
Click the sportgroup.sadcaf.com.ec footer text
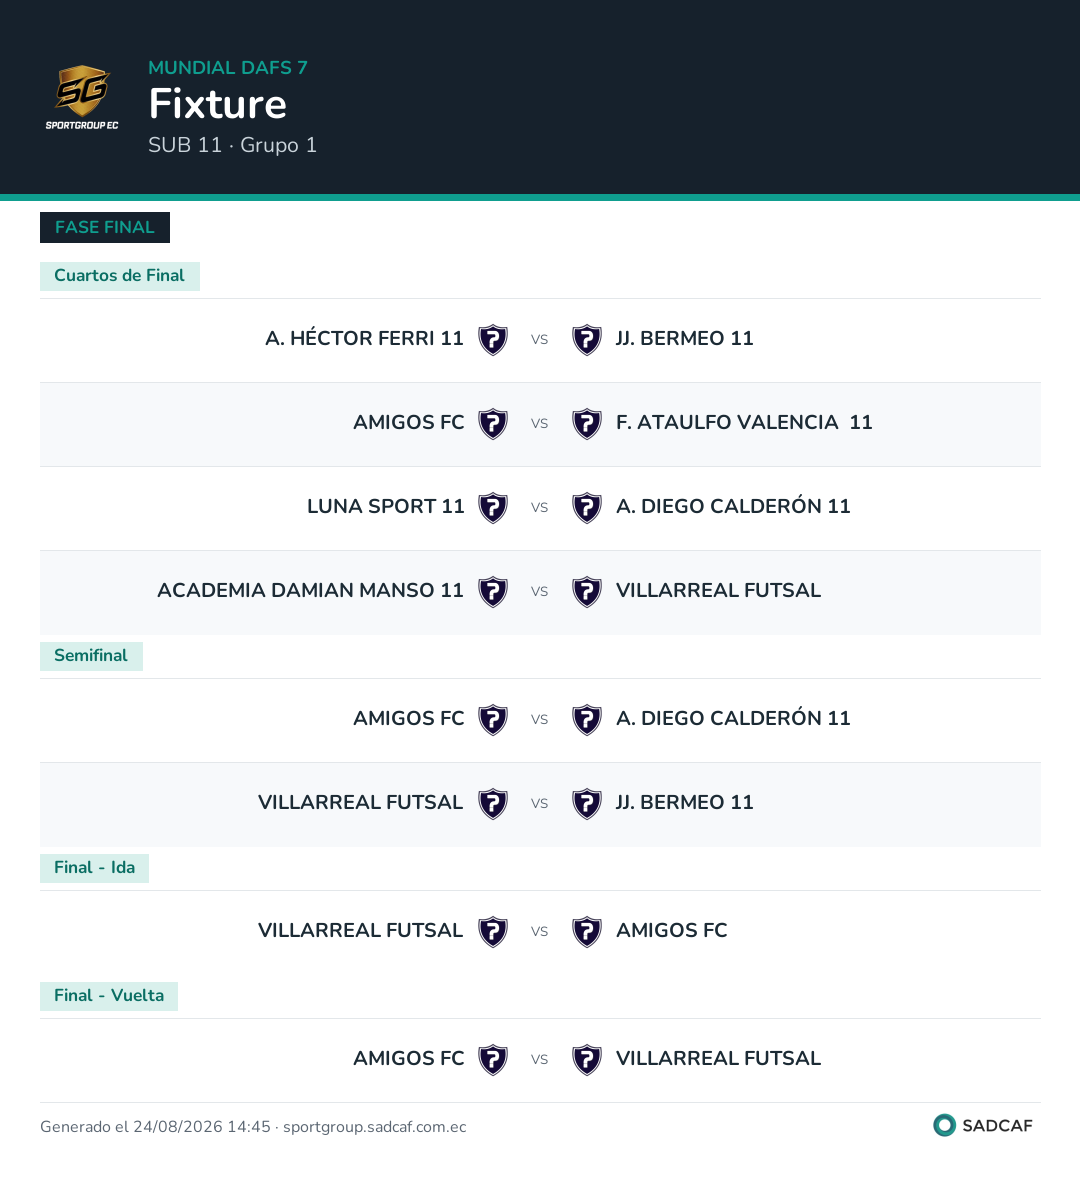(x=375, y=1127)
